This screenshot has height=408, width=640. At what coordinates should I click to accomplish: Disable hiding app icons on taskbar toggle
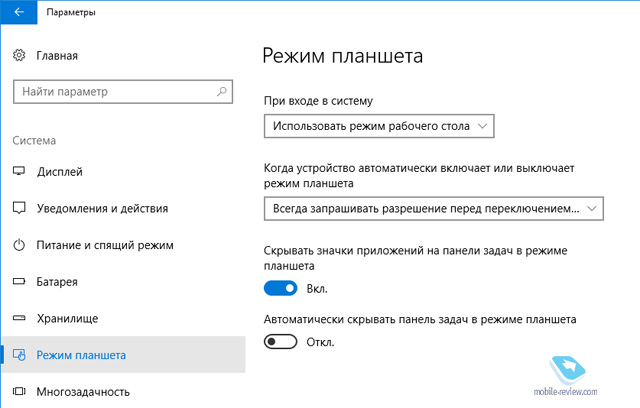coord(280,288)
